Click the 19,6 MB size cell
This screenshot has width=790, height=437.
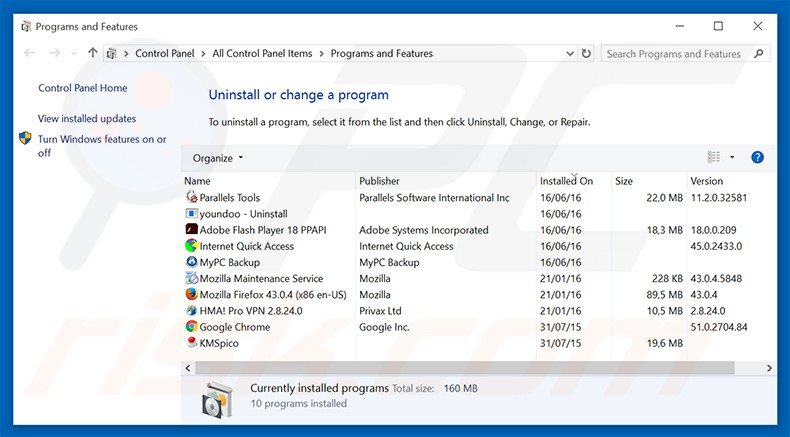coord(665,343)
